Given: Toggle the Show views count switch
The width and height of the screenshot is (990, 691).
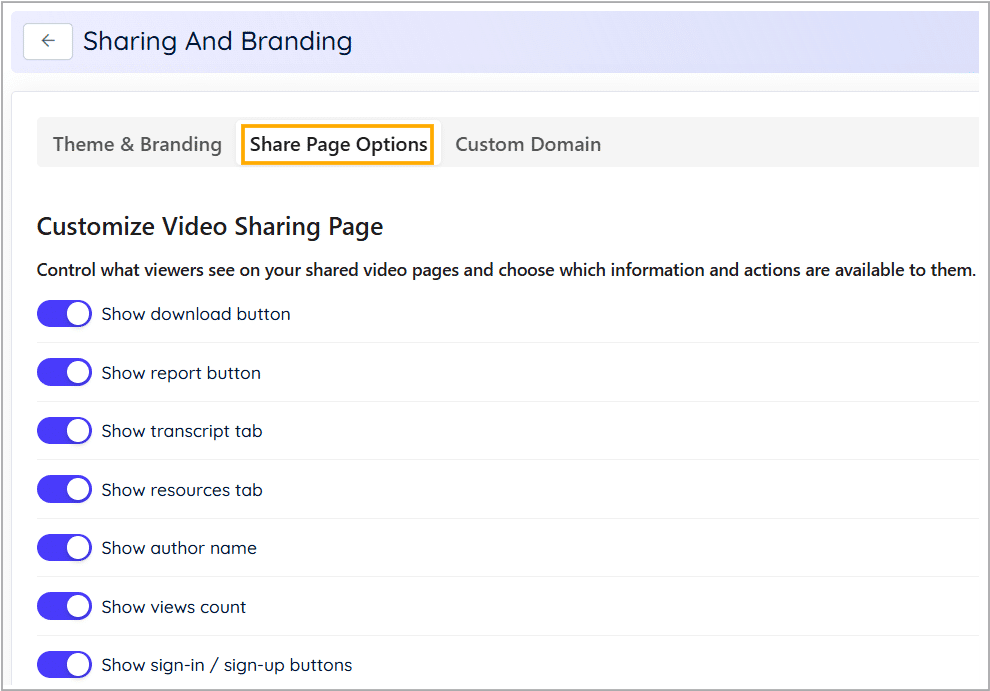Looking at the screenshot, I should point(64,606).
